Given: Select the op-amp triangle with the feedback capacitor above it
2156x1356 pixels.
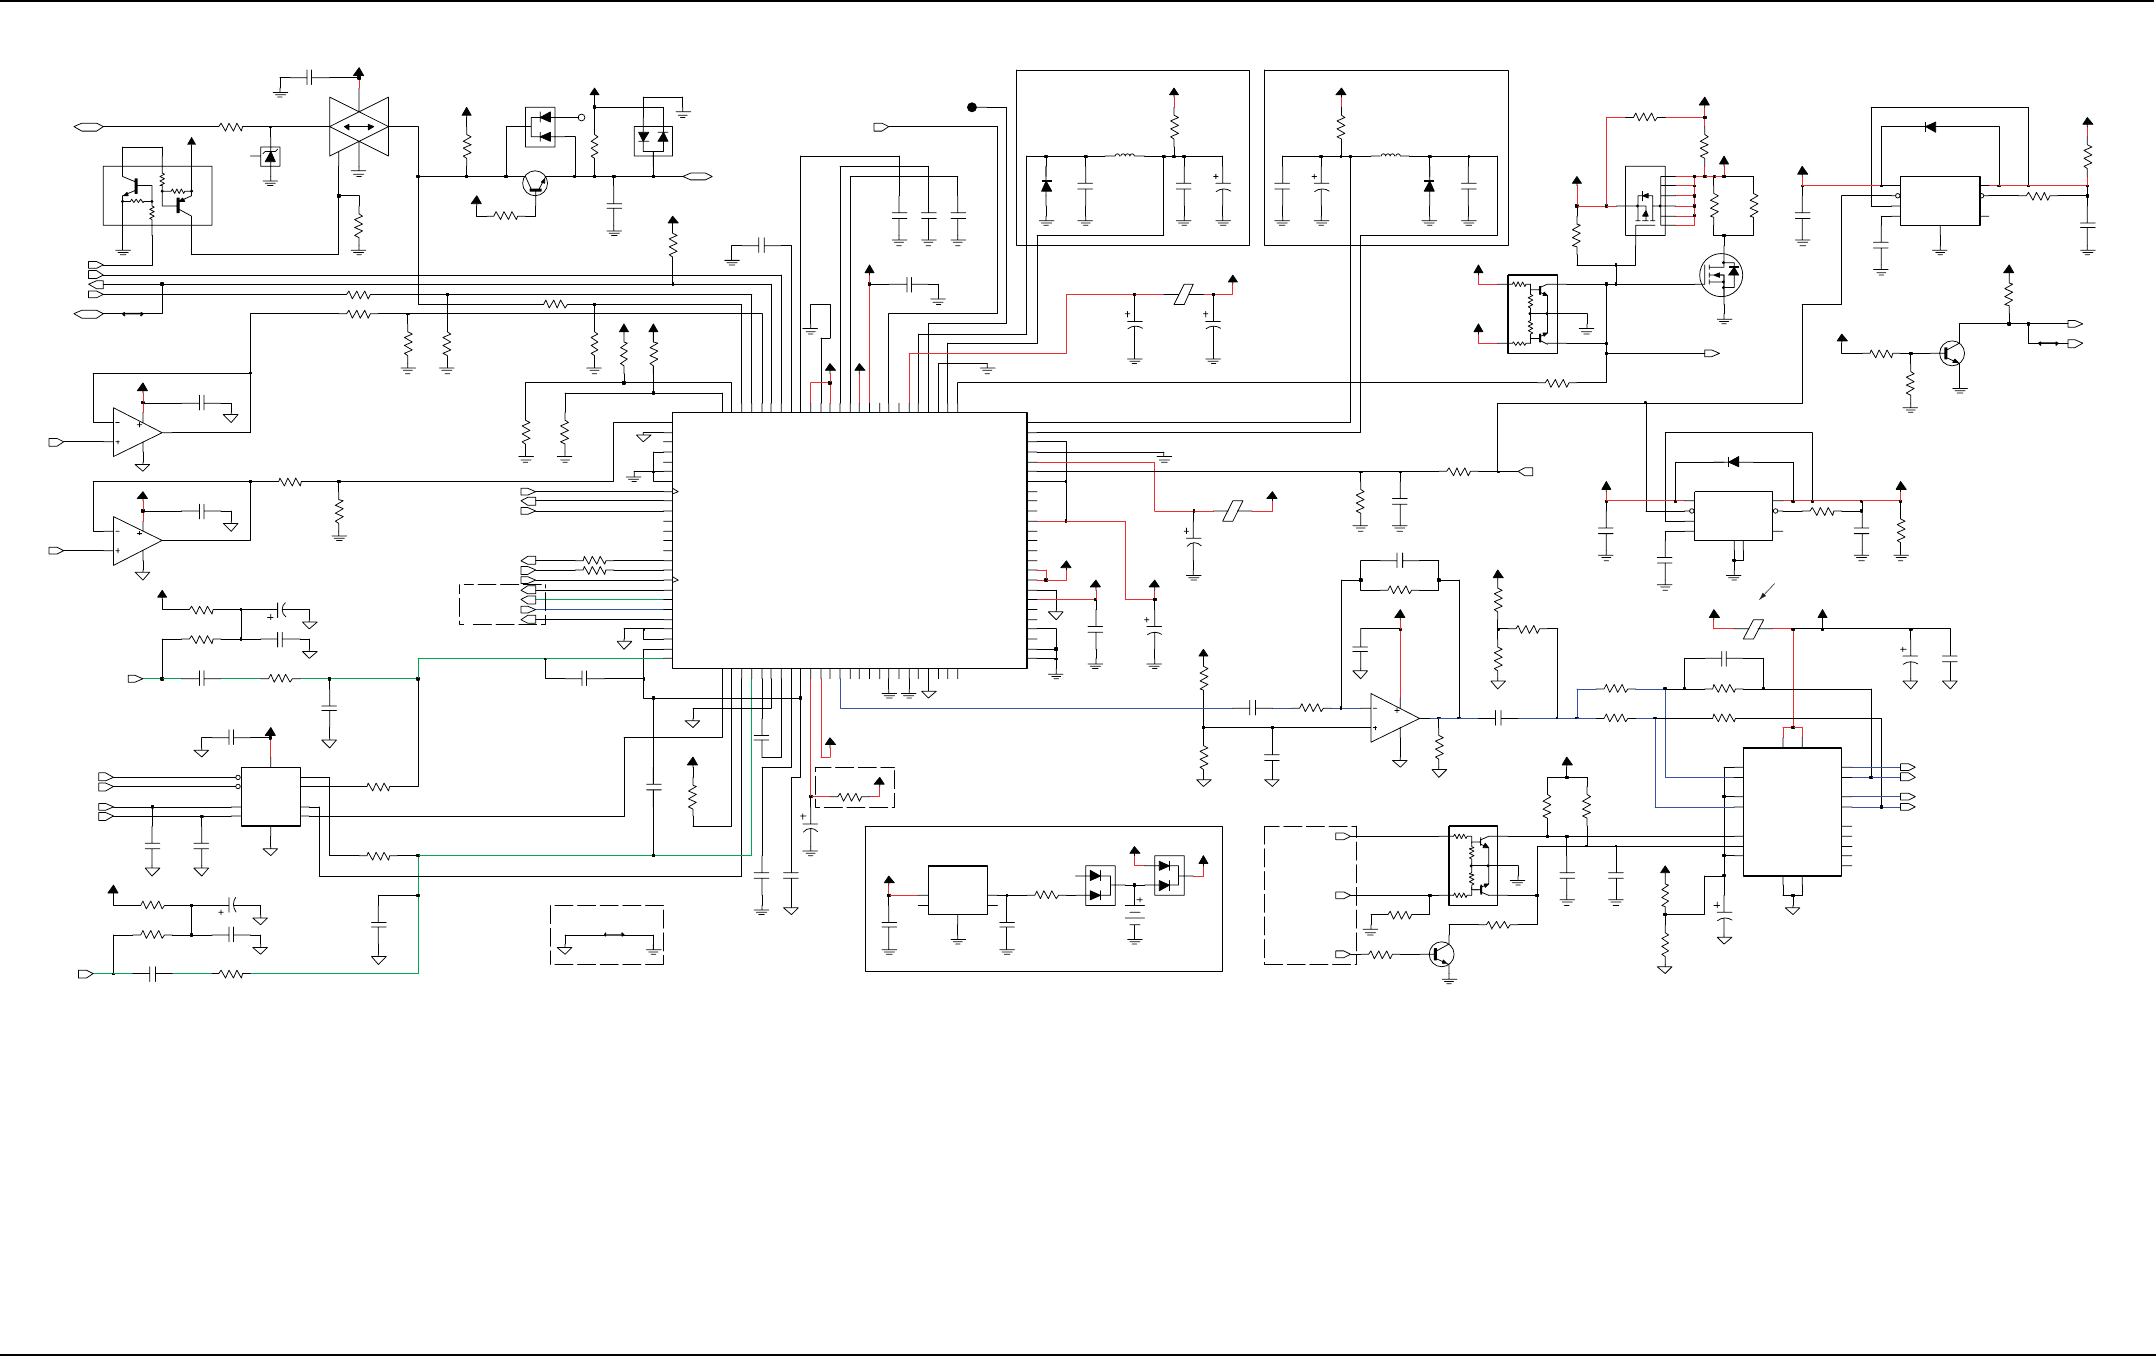Looking at the screenshot, I should point(1395,718).
